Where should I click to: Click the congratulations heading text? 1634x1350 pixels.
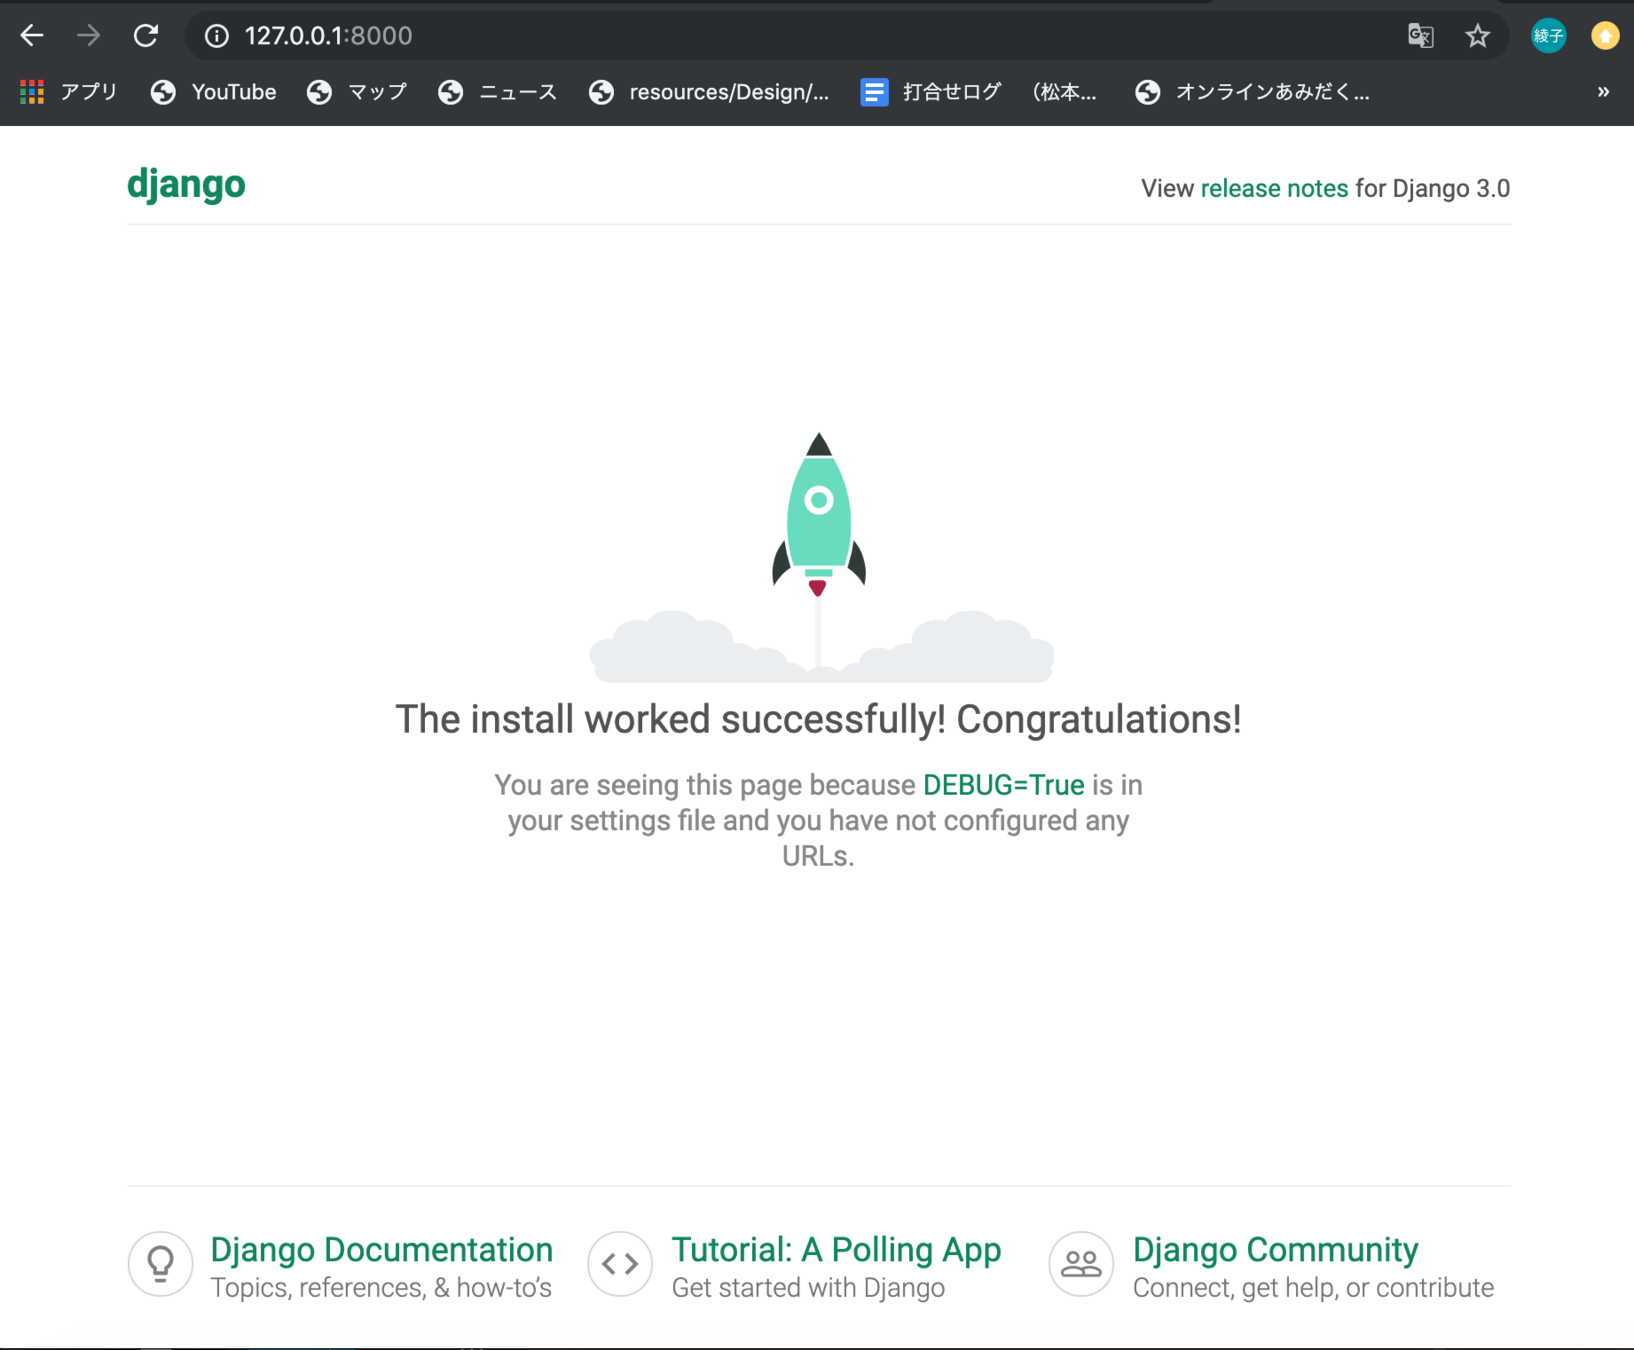(818, 719)
